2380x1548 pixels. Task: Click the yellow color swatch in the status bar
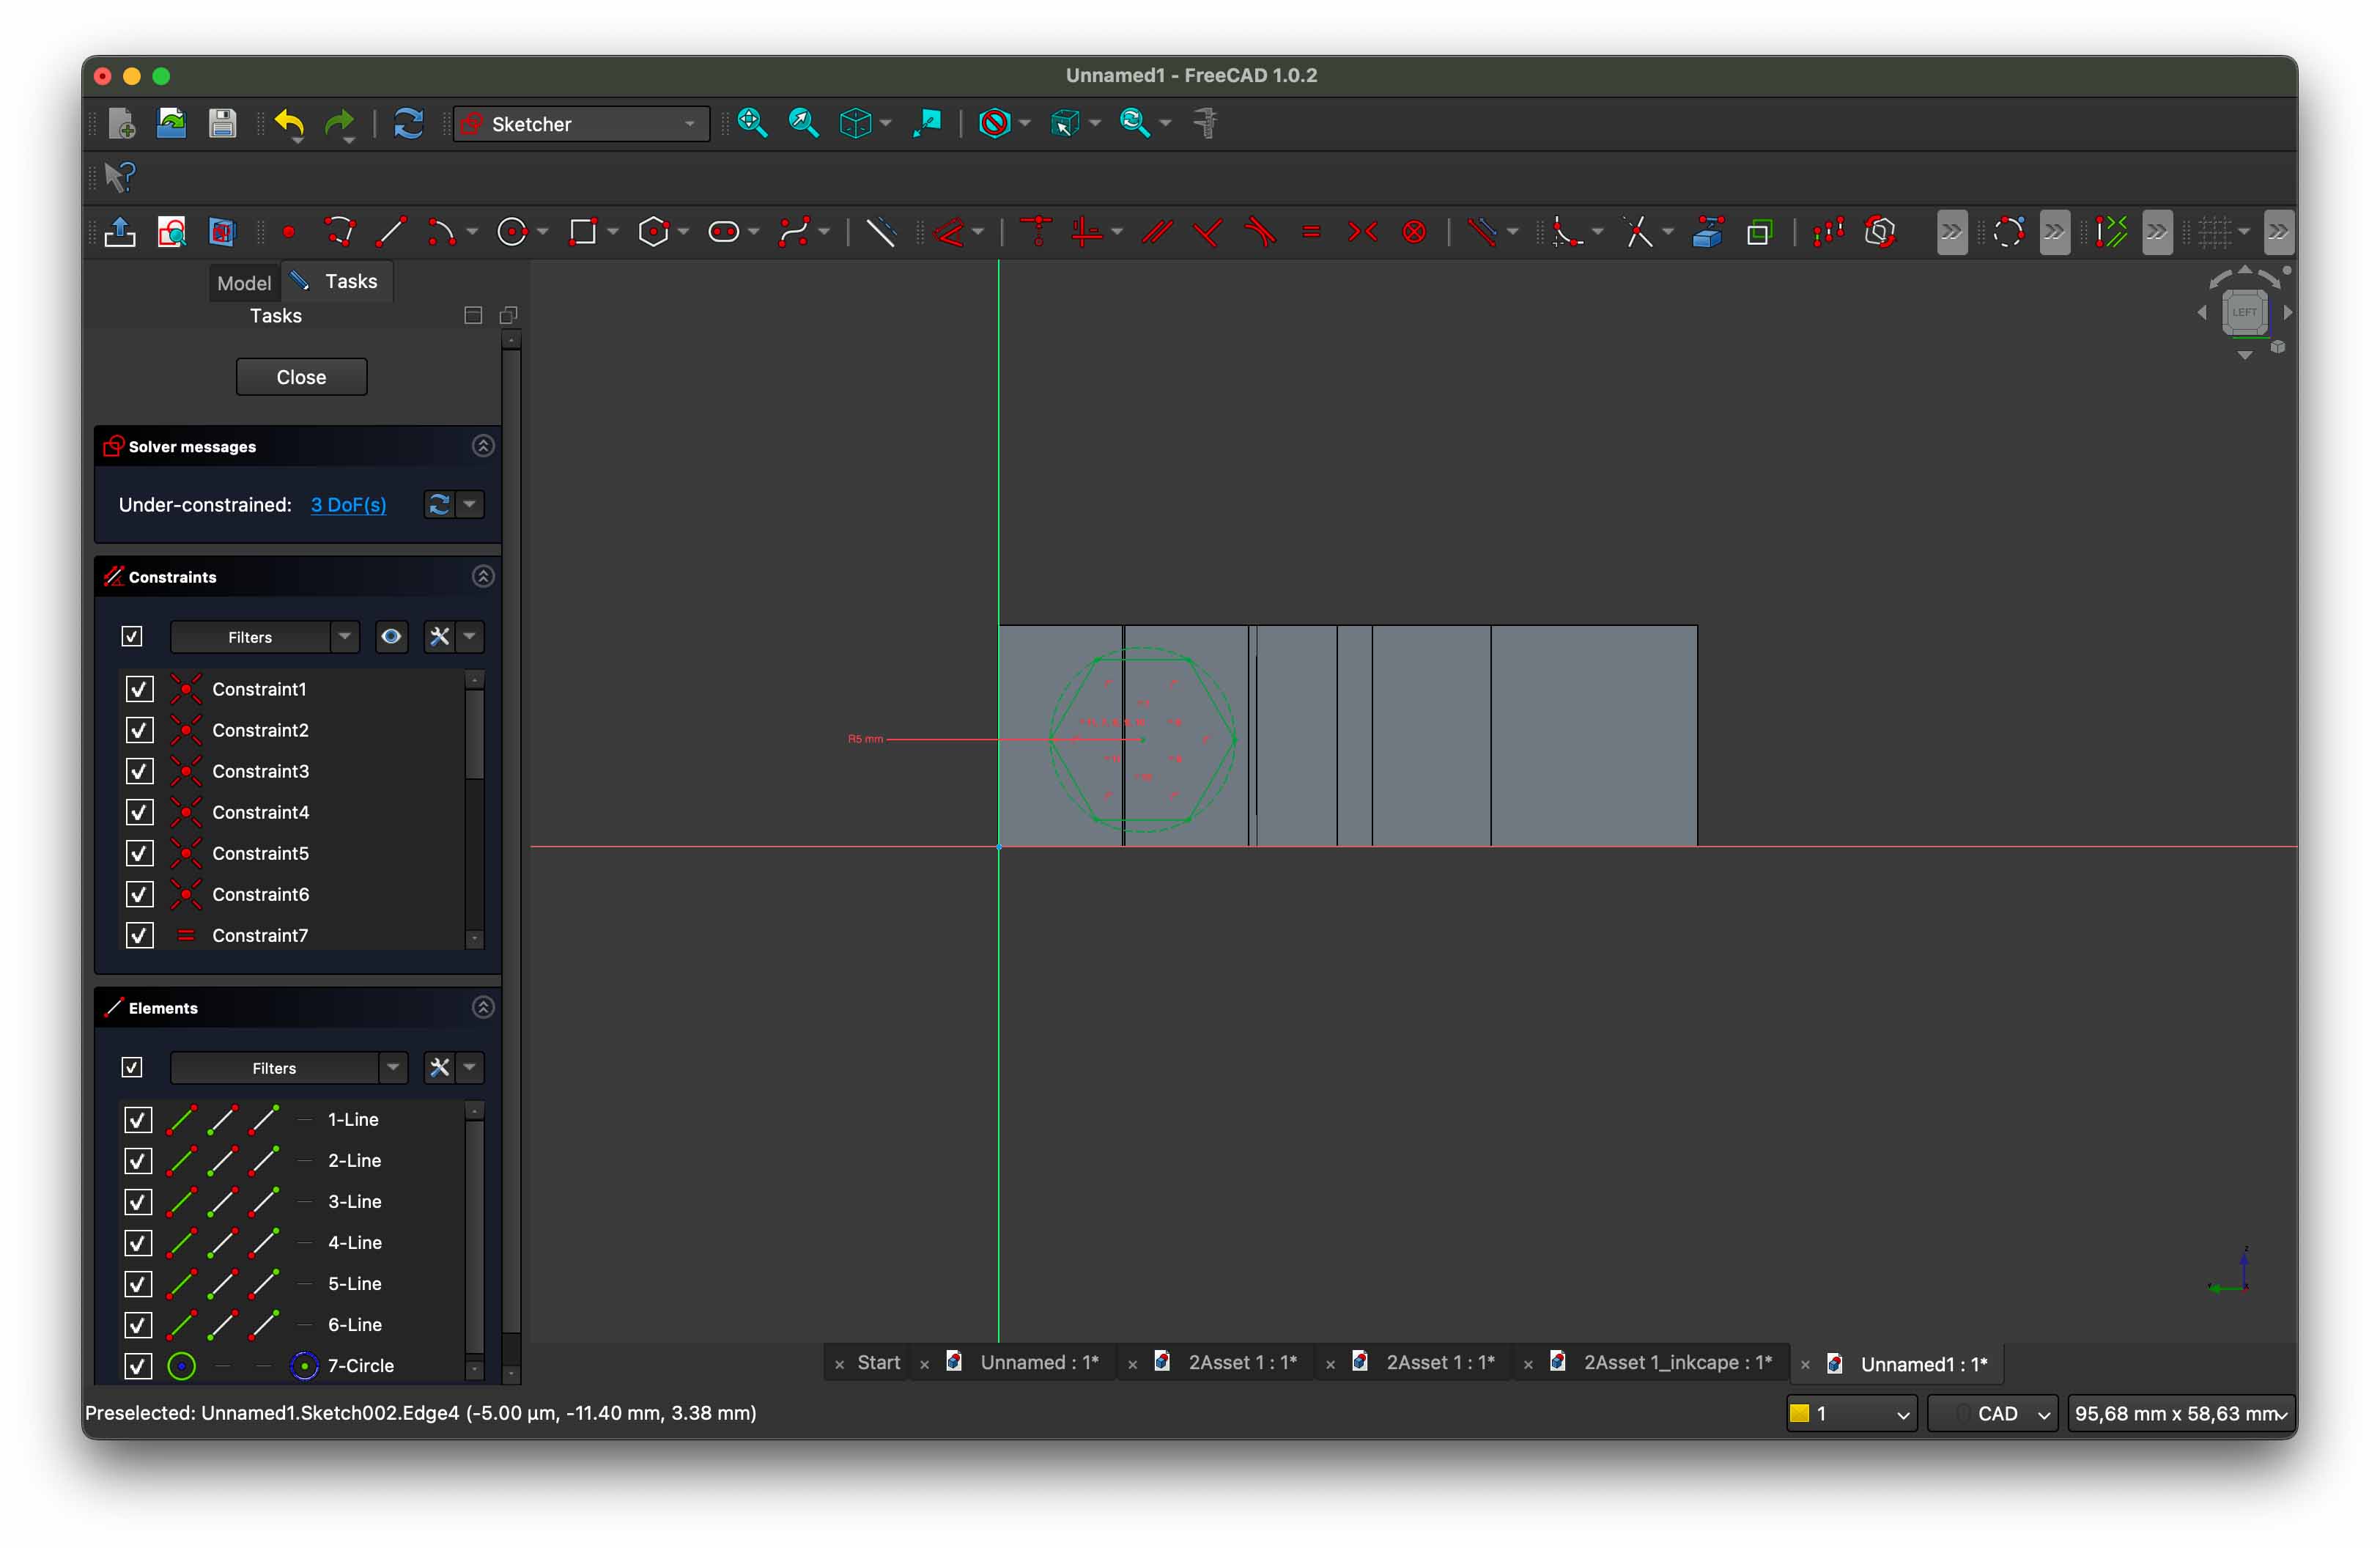[x=1799, y=1413]
